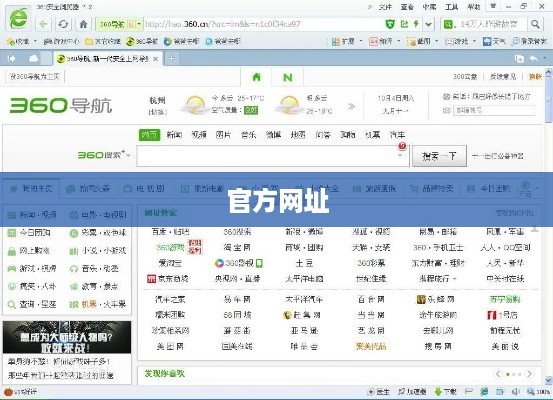The image size is (553, 400).
Task: Go back with the back arrow
Action: pos(43,24)
